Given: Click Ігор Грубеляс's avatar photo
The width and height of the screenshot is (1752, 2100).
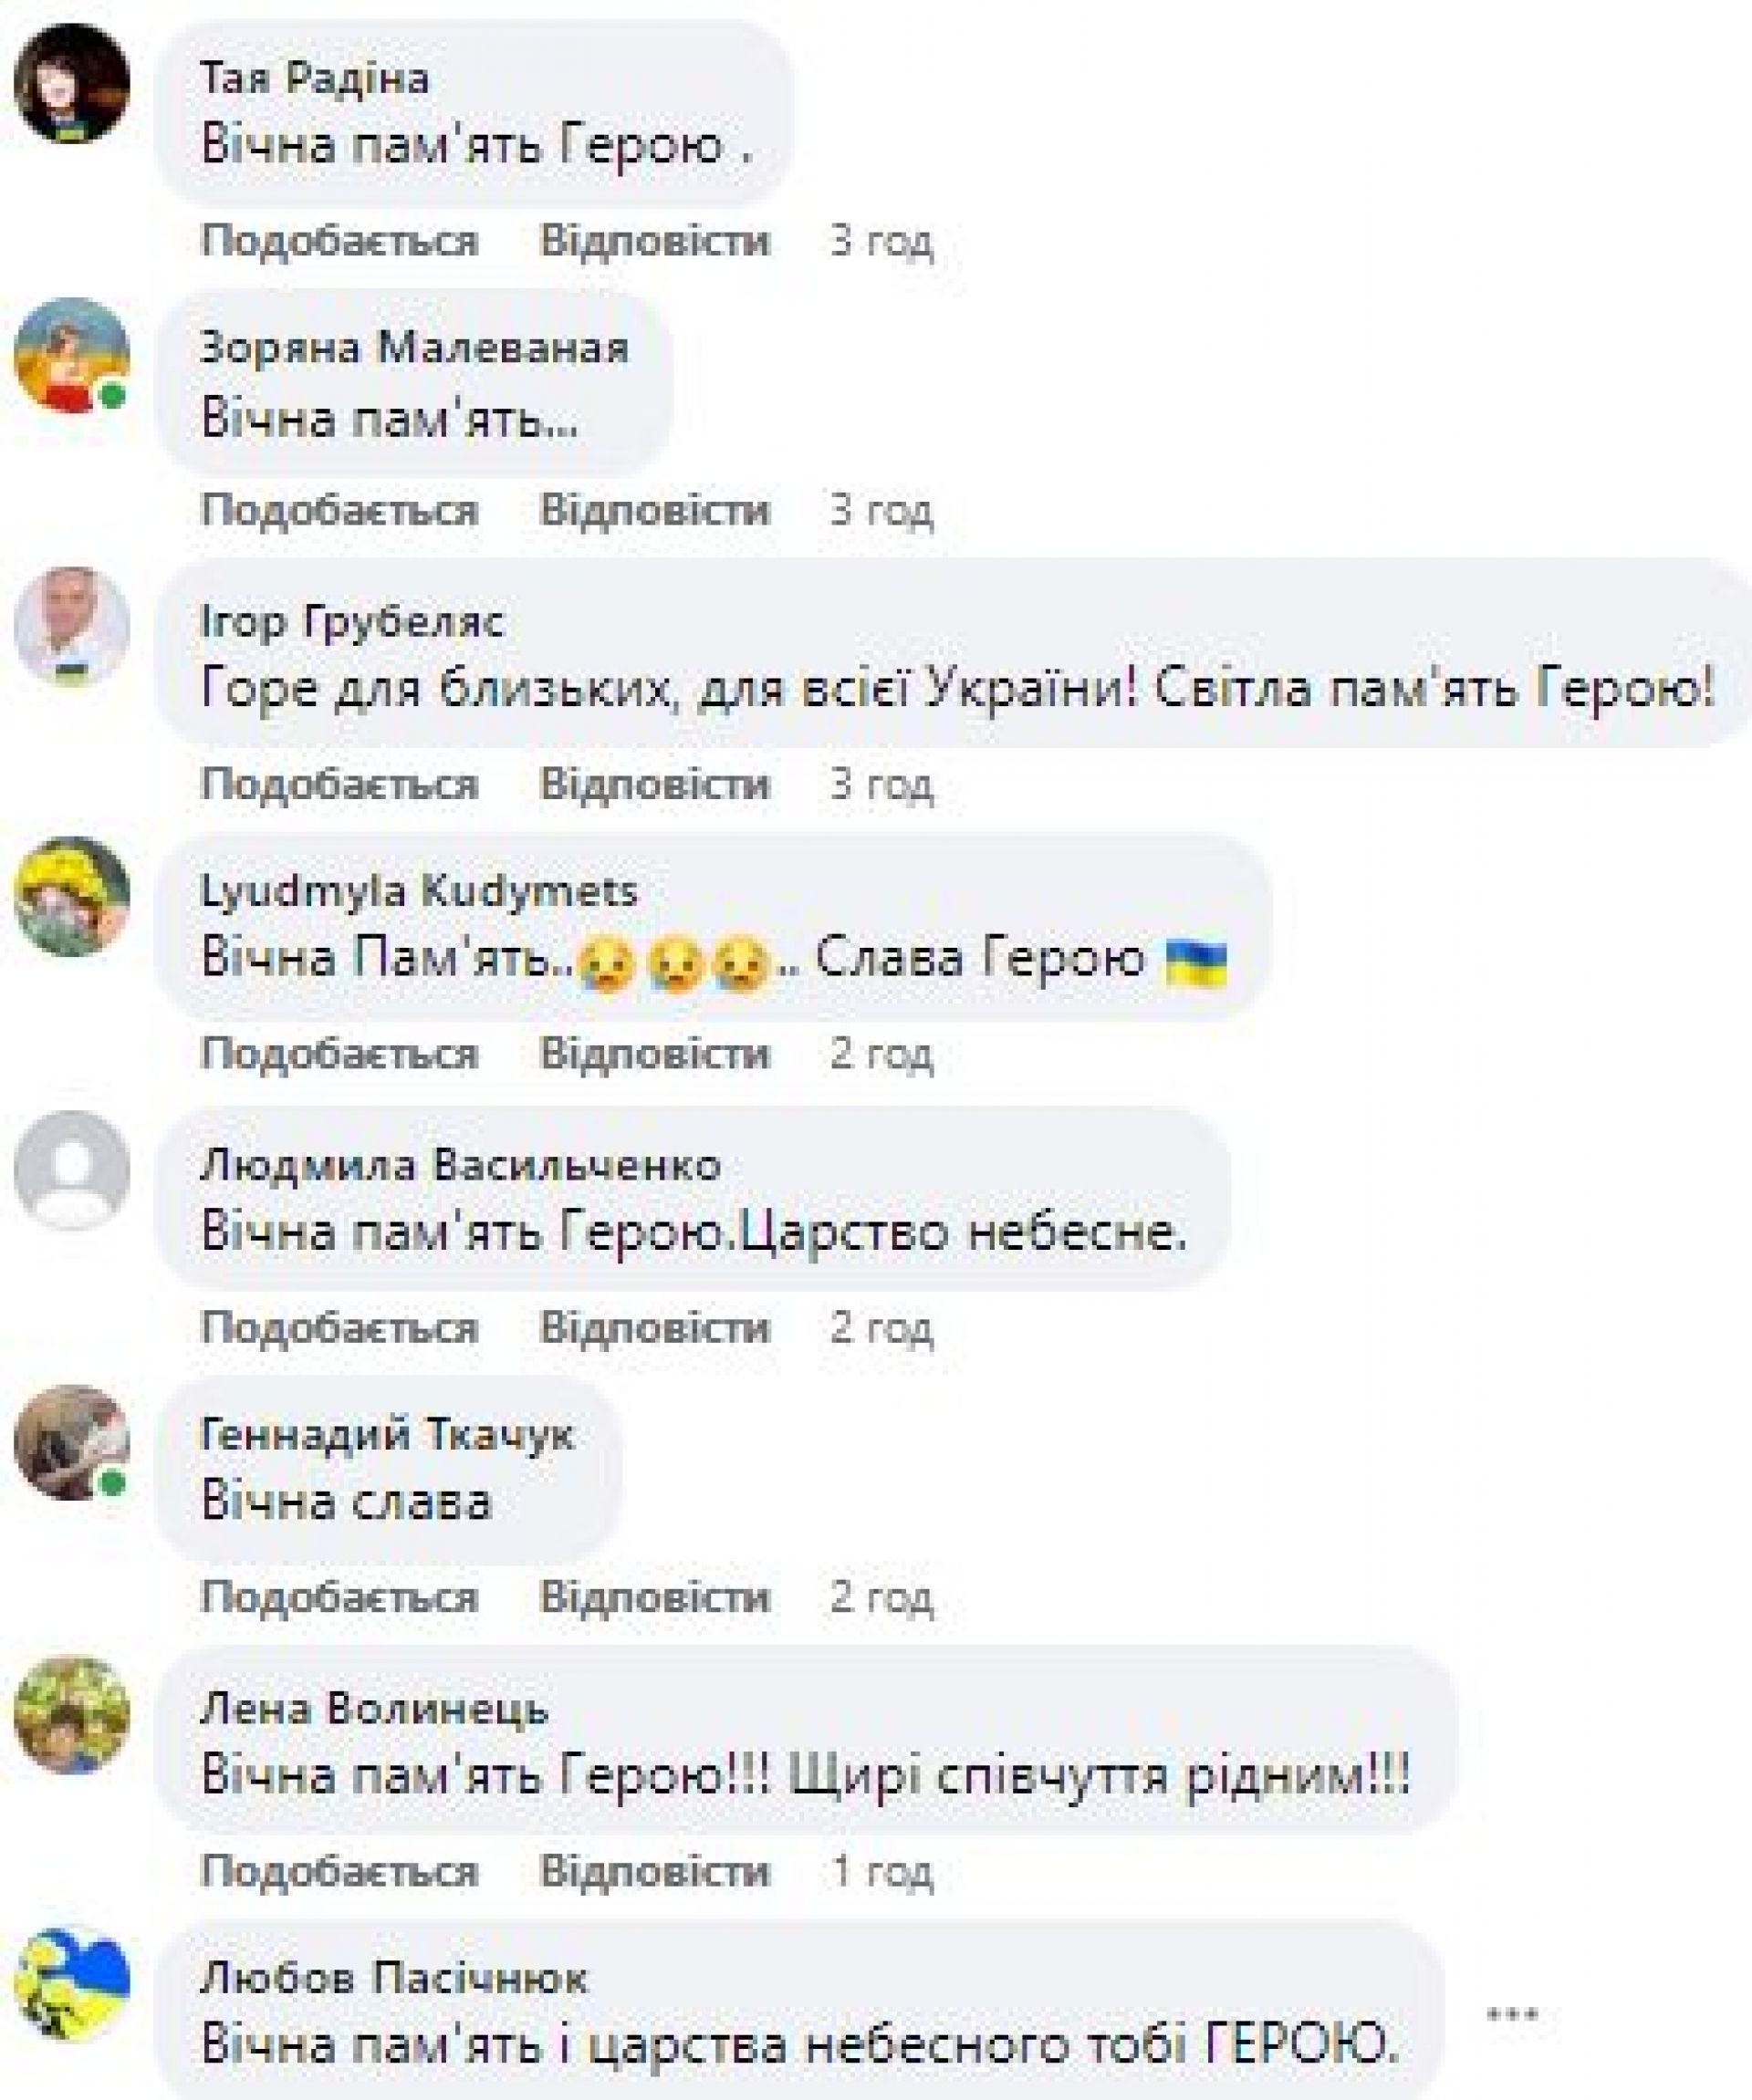Looking at the screenshot, I should (x=72, y=627).
